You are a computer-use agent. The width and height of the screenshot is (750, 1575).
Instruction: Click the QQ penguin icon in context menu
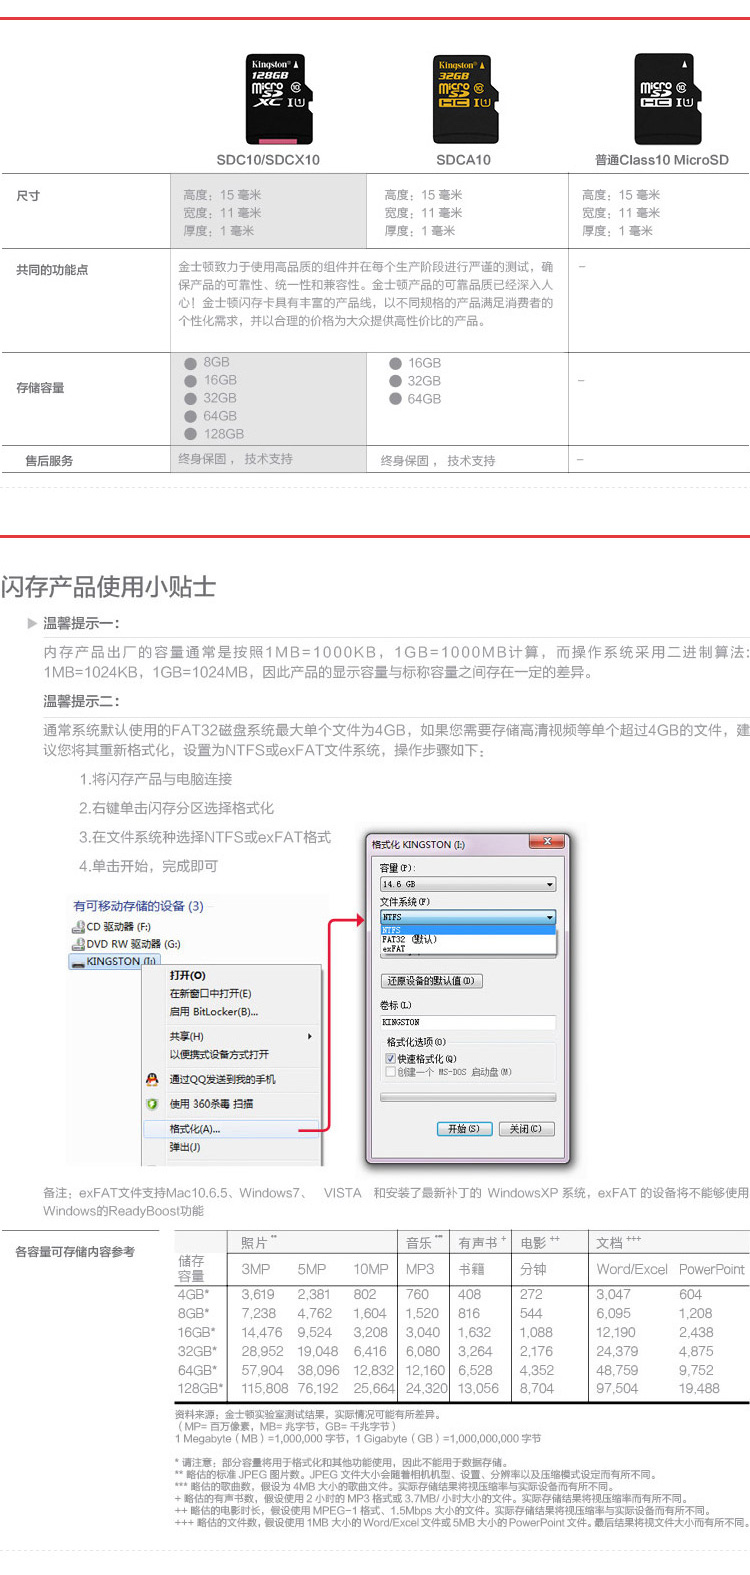click(152, 1080)
